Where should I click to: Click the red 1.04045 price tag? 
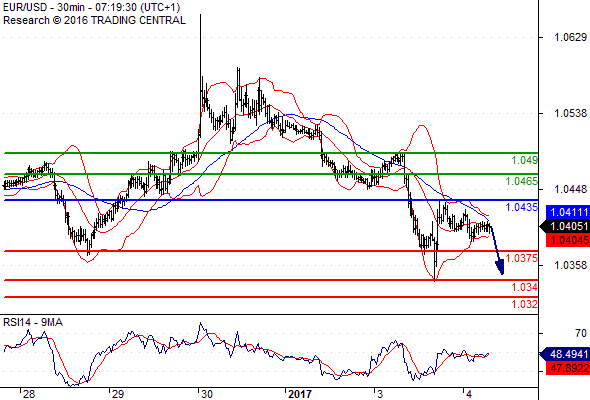[x=567, y=240]
